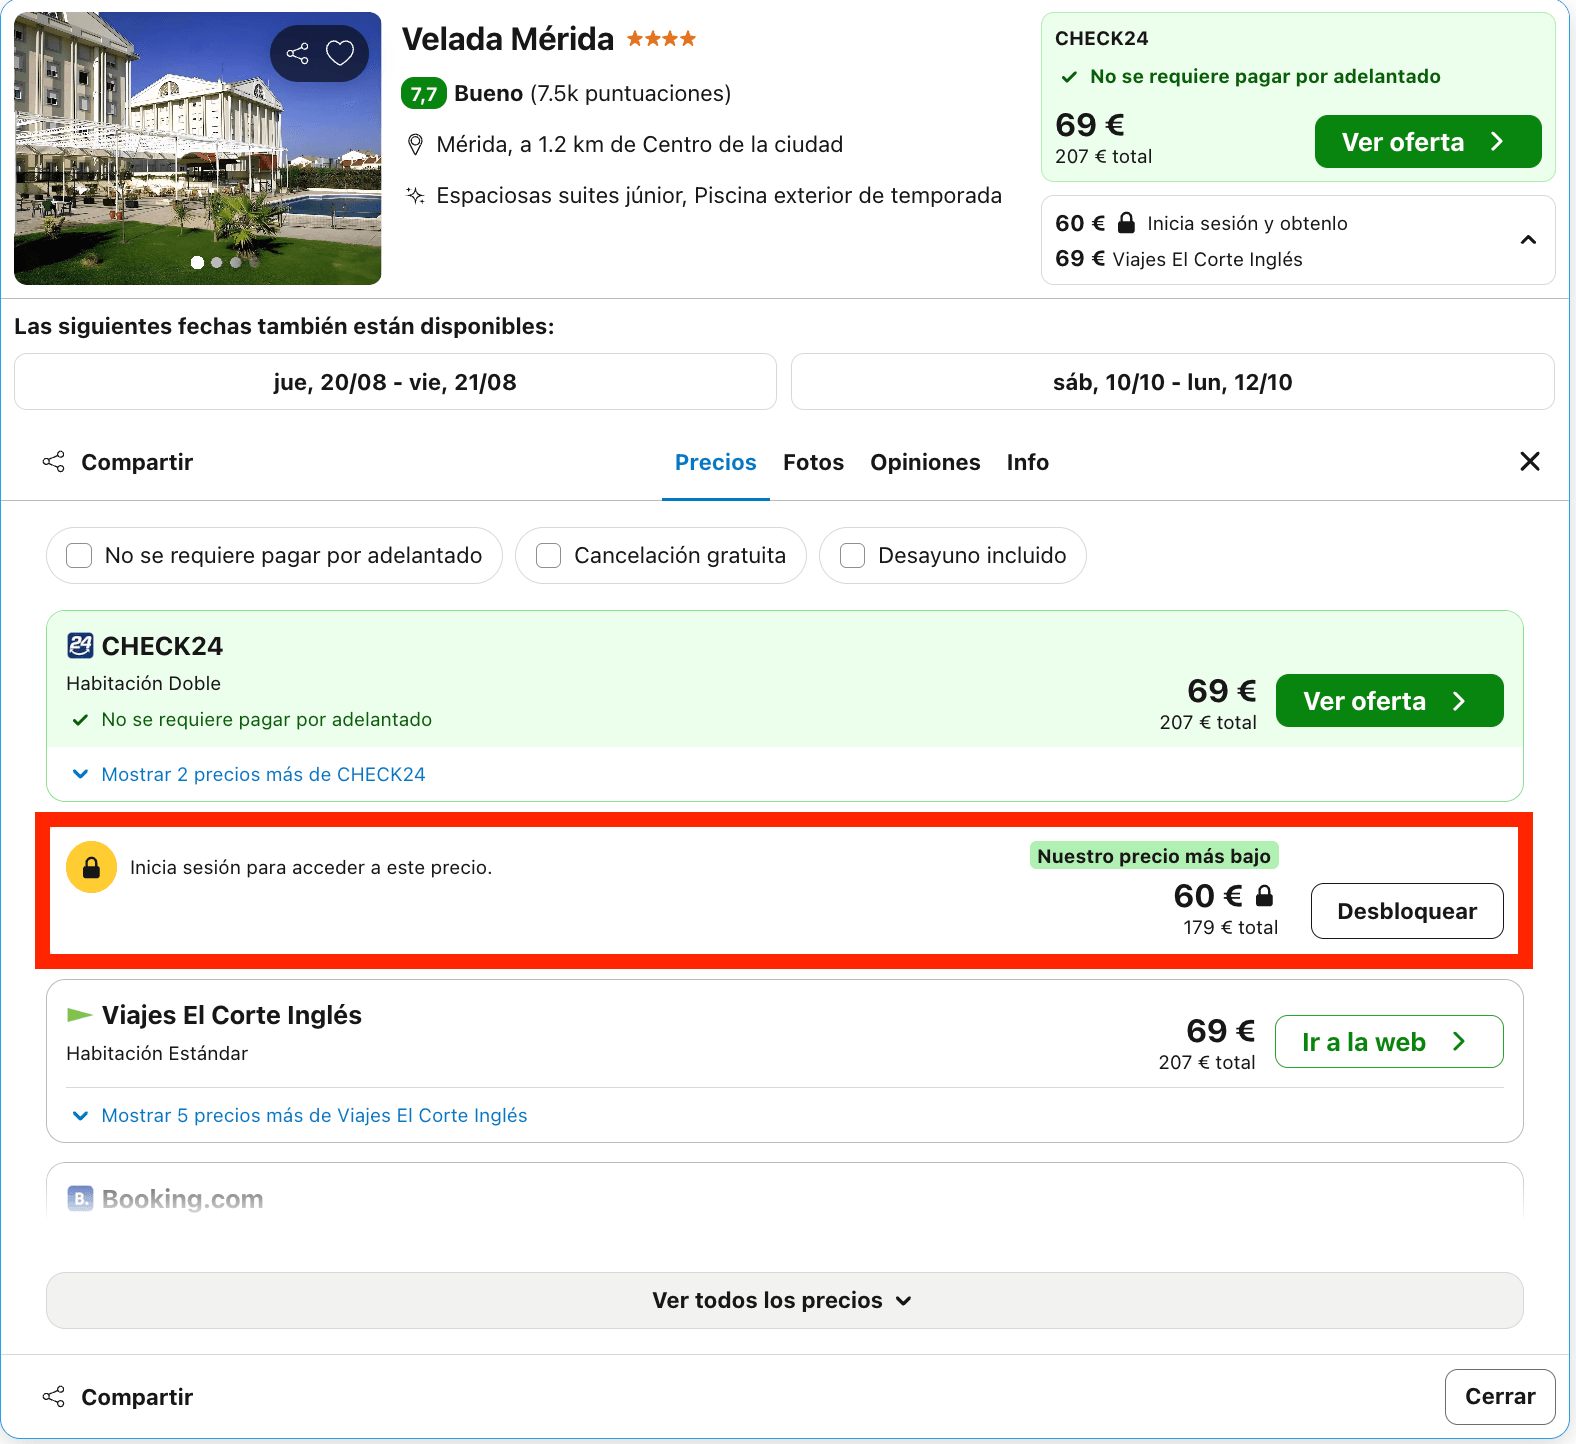
Task: Click Habitación Estándar text
Action: (x=157, y=1053)
